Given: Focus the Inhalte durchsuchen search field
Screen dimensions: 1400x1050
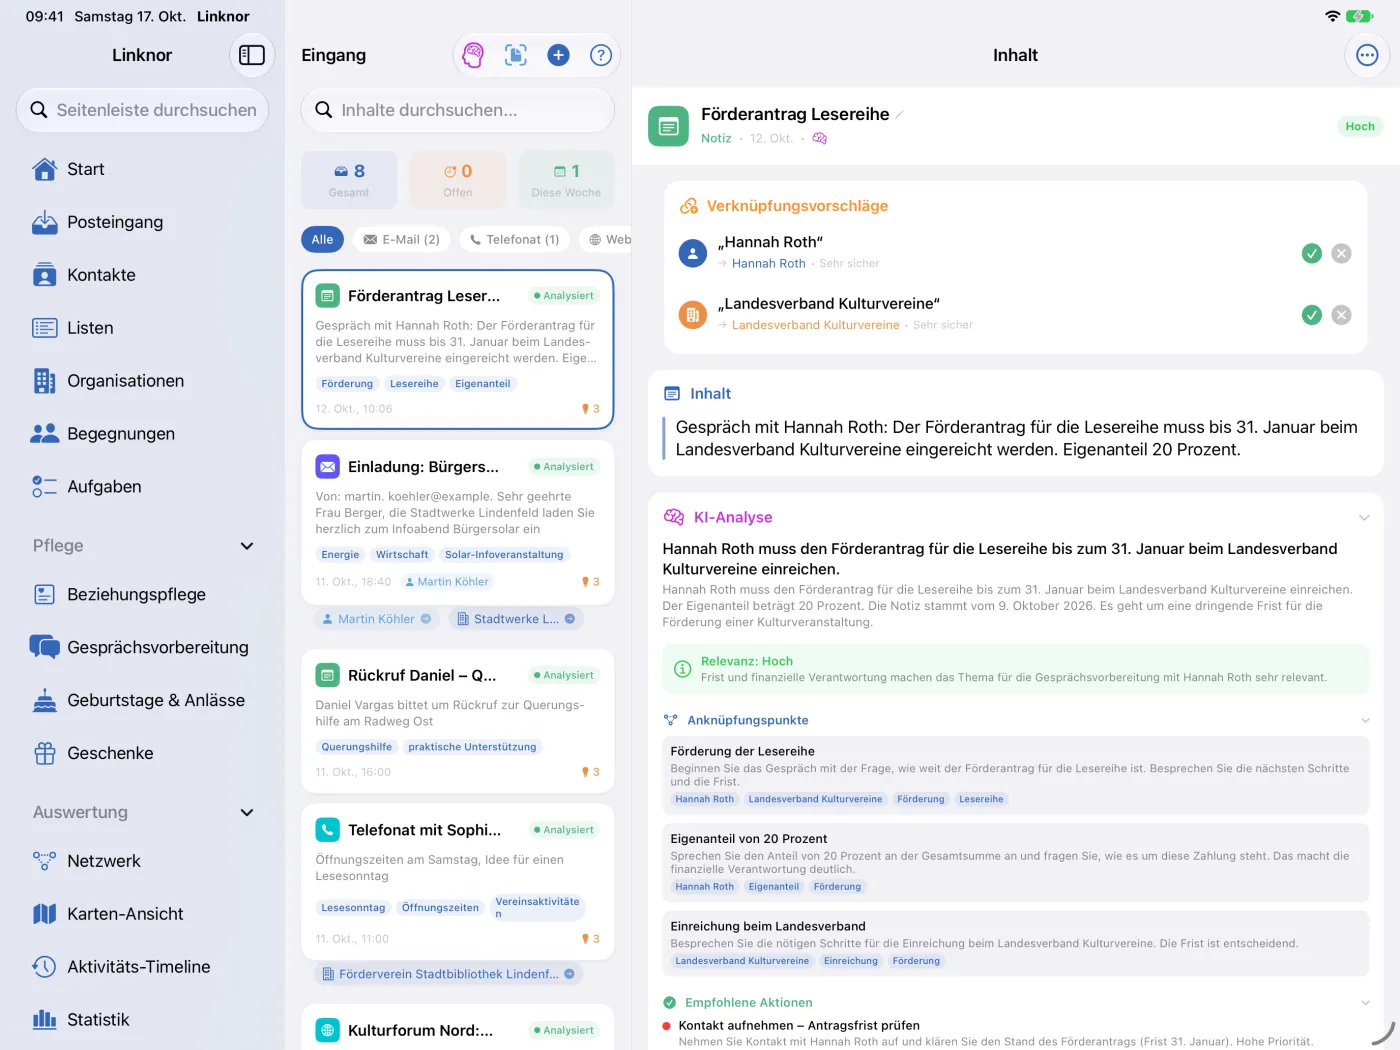Looking at the screenshot, I should [458, 110].
